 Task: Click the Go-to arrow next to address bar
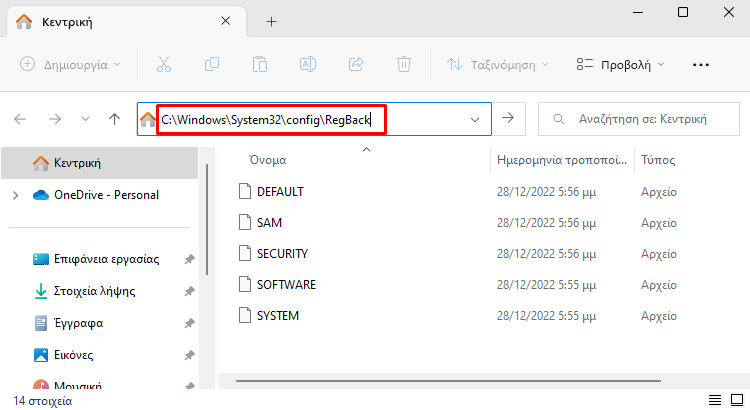point(508,118)
